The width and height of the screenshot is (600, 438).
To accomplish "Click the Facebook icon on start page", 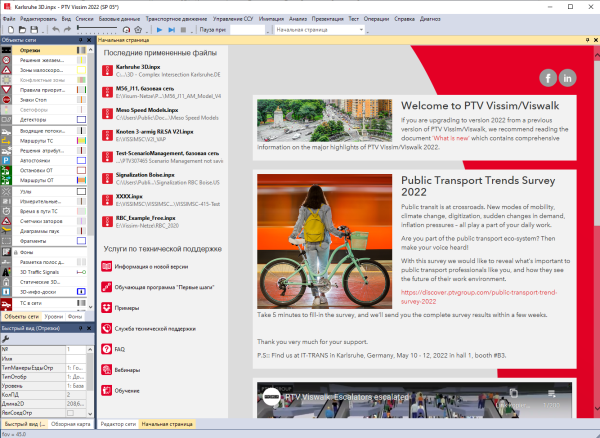I will click(x=548, y=77).
